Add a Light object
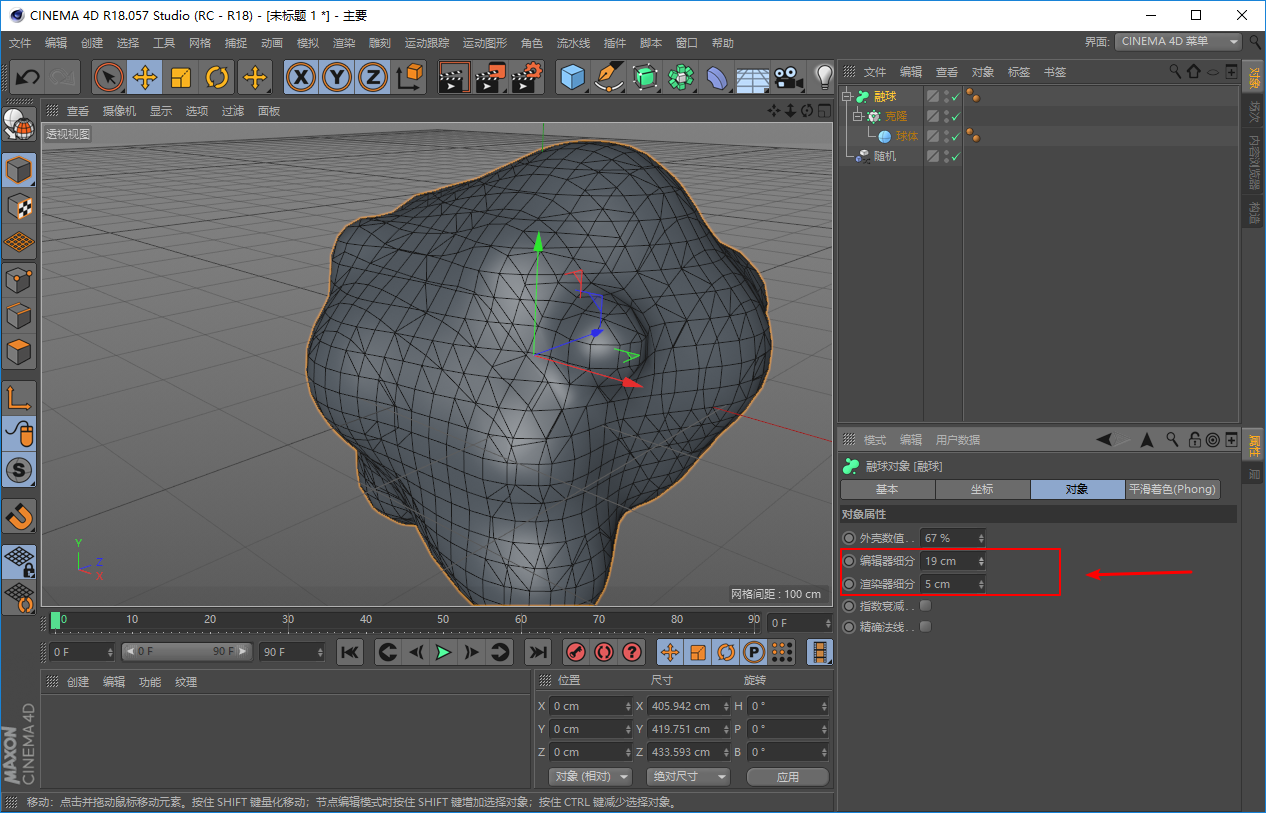The image size is (1266, 813). (x=823, y=77)
